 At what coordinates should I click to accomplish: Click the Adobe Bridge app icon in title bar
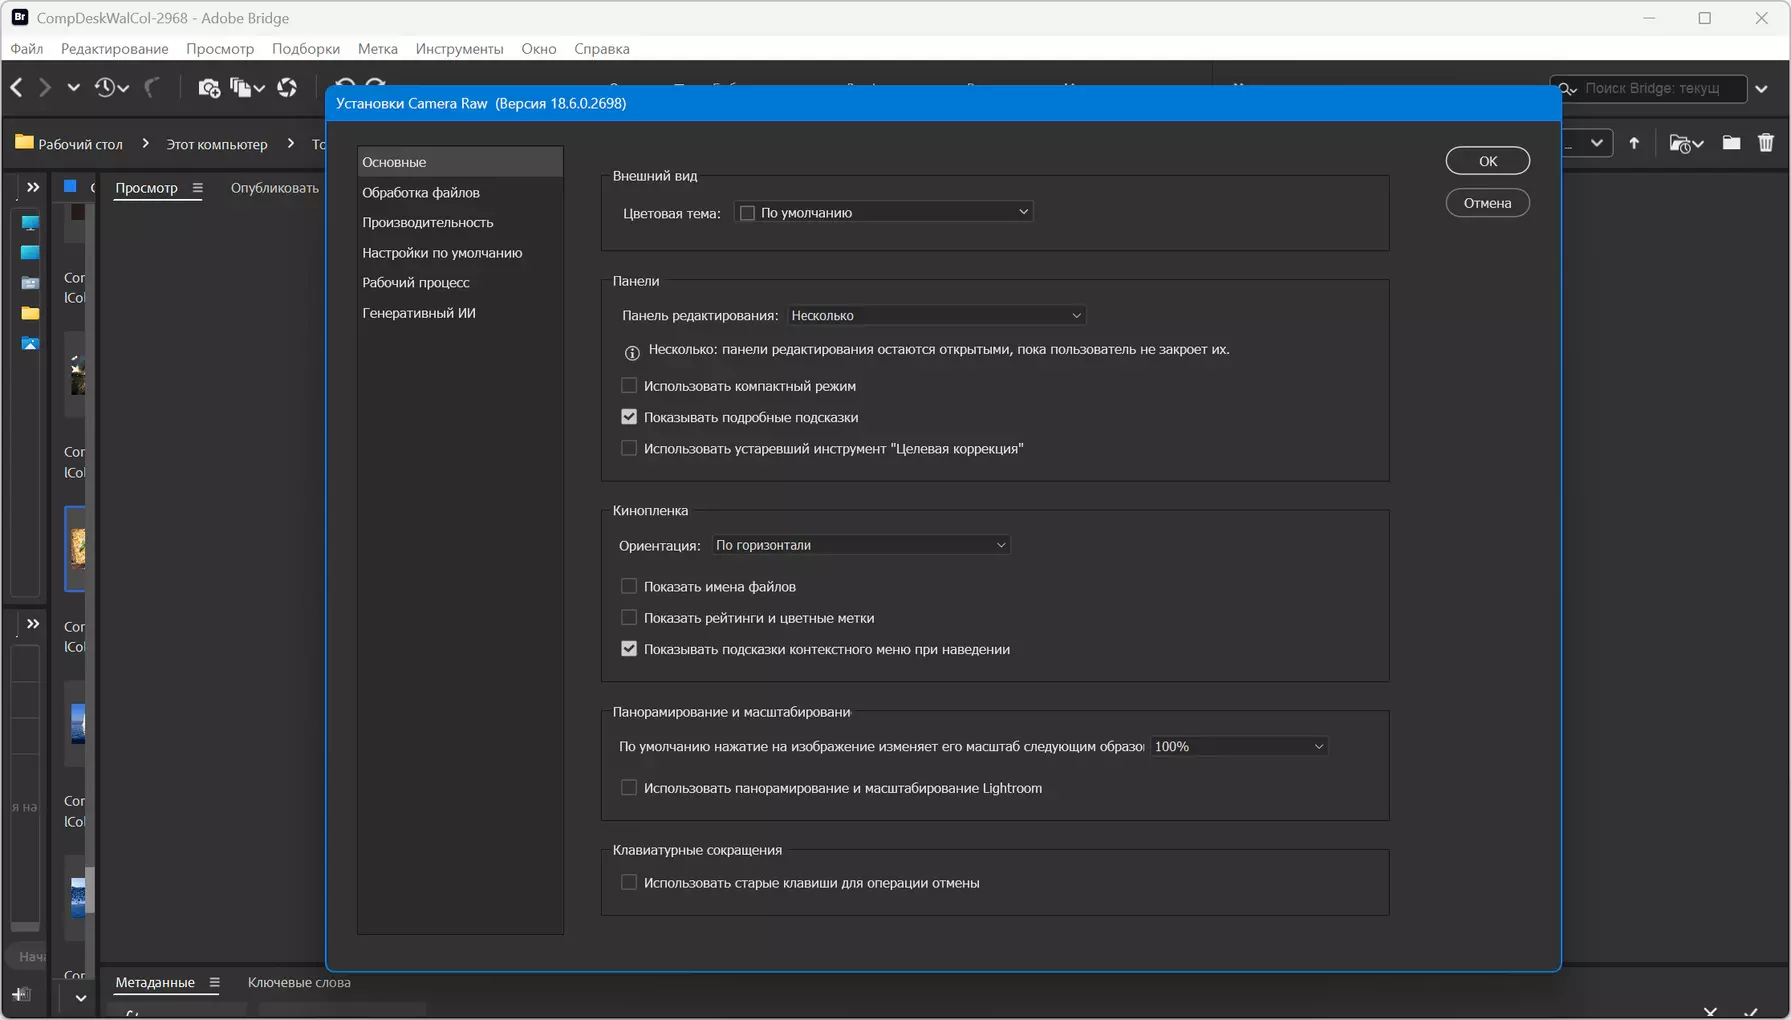20,17
